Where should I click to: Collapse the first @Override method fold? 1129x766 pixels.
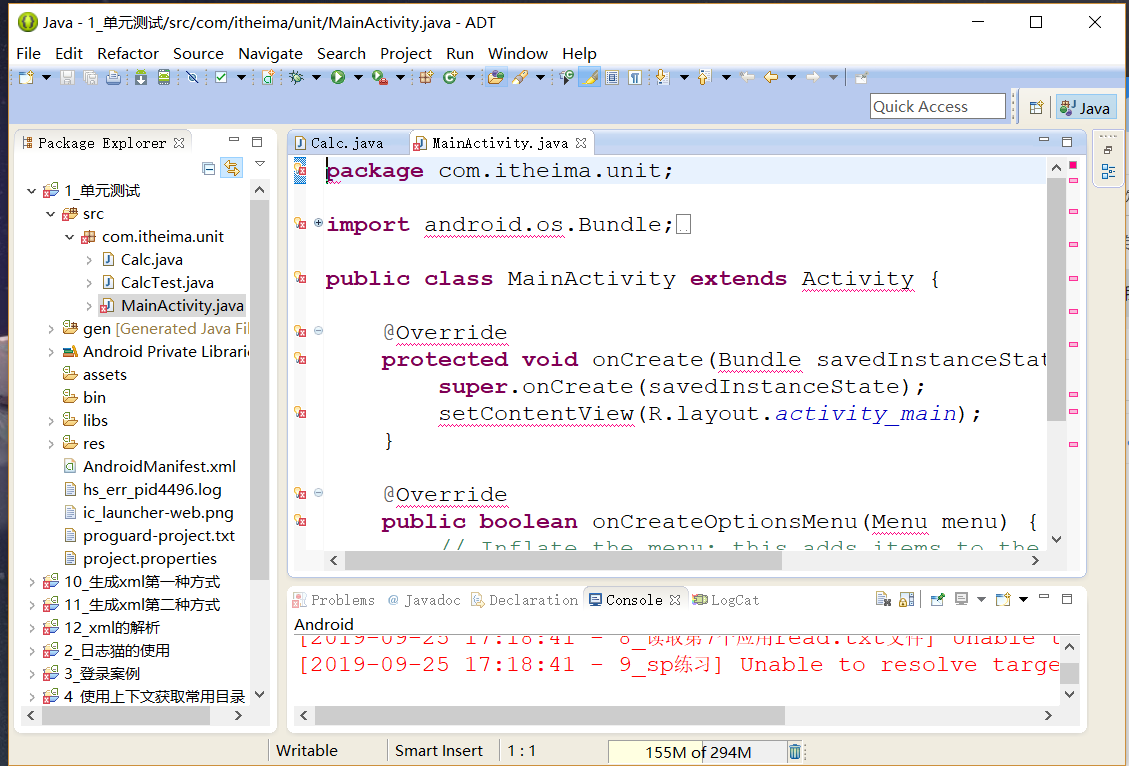pyautogui.click(x=318, y=331)
